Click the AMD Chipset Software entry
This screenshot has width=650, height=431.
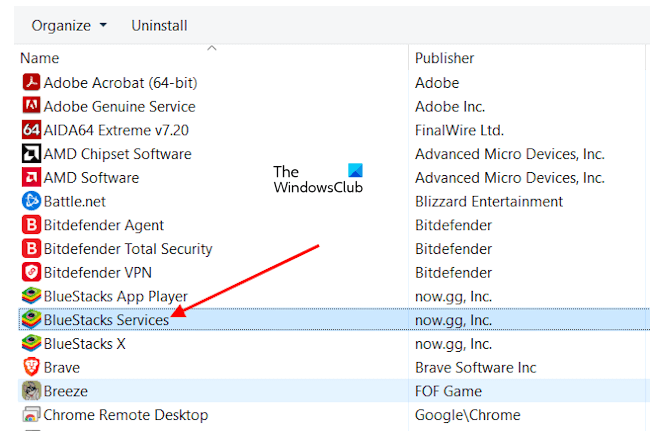coord(118,154)
